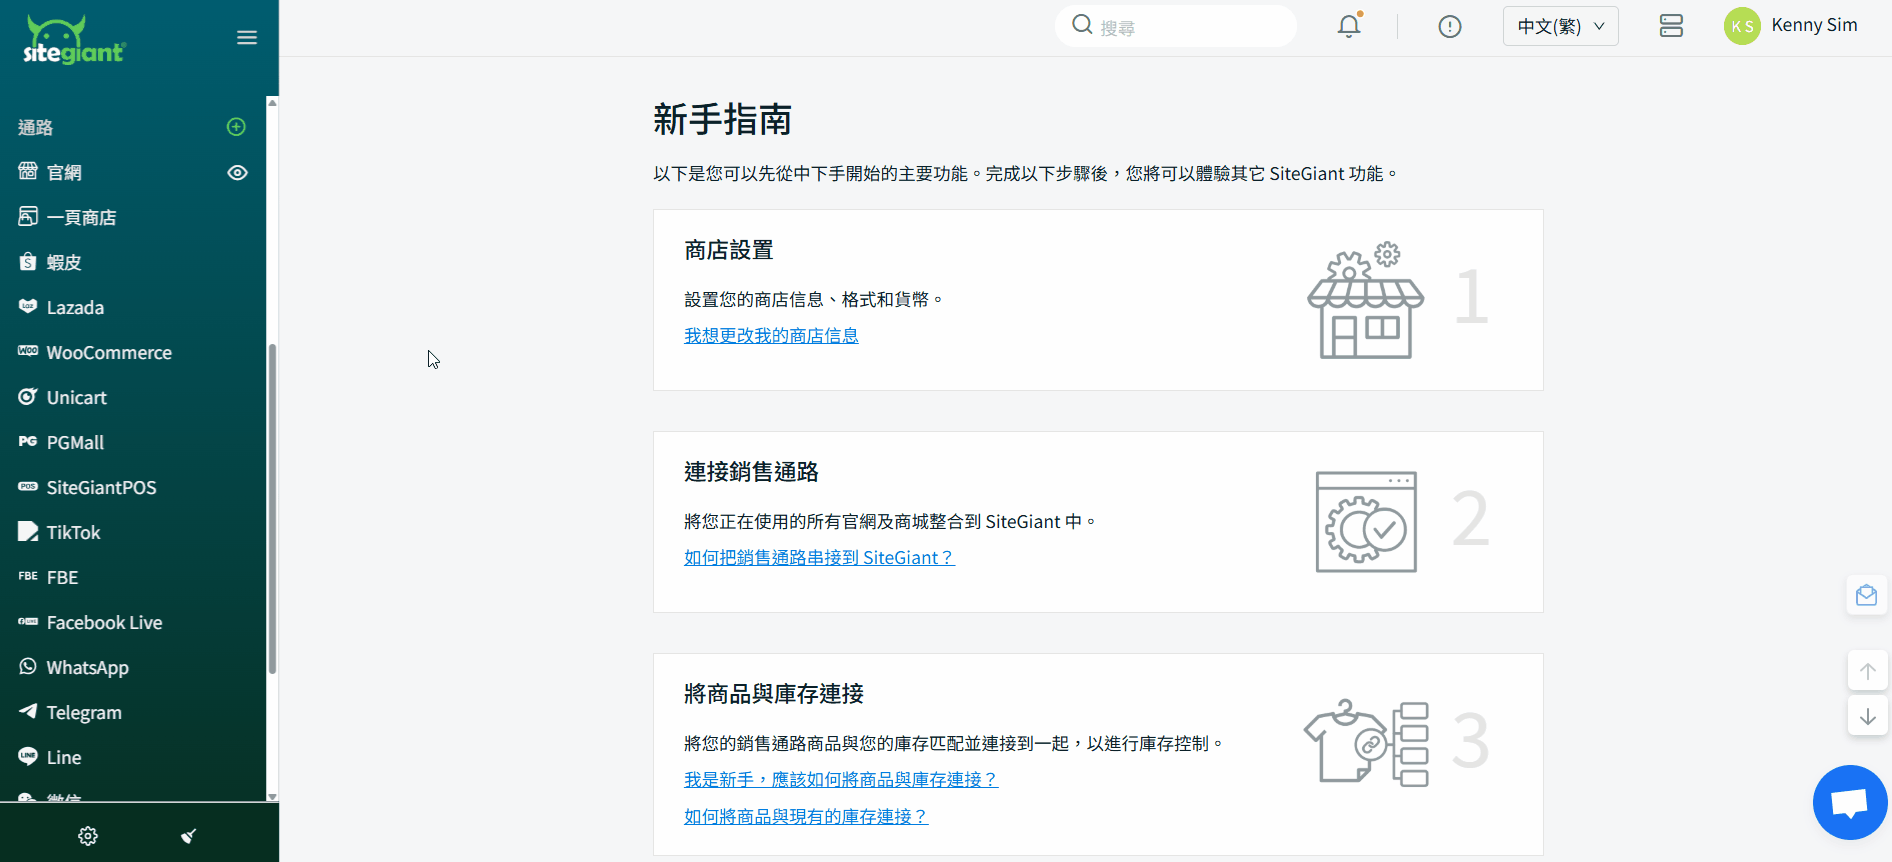The height and width of the screenshot is (862, 1892).
Task: Open the live chat bubble button
Action: [1849, 802]
